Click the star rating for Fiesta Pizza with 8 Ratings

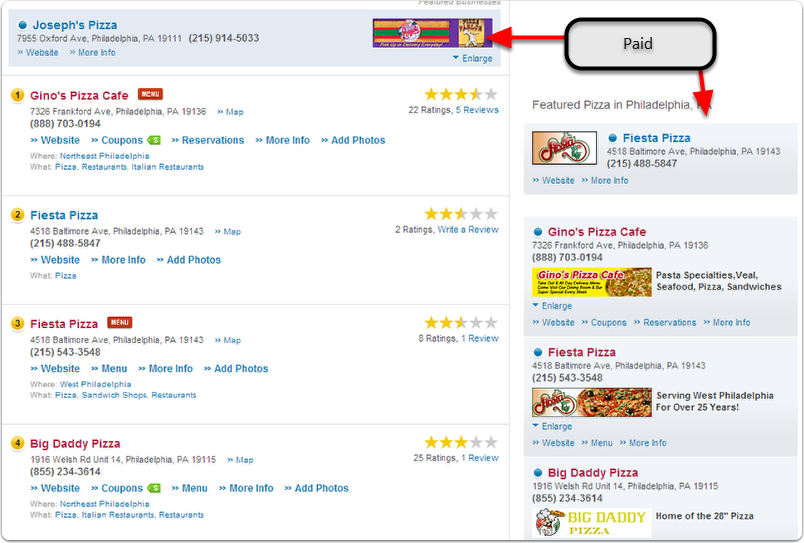(x=460, y=323)
